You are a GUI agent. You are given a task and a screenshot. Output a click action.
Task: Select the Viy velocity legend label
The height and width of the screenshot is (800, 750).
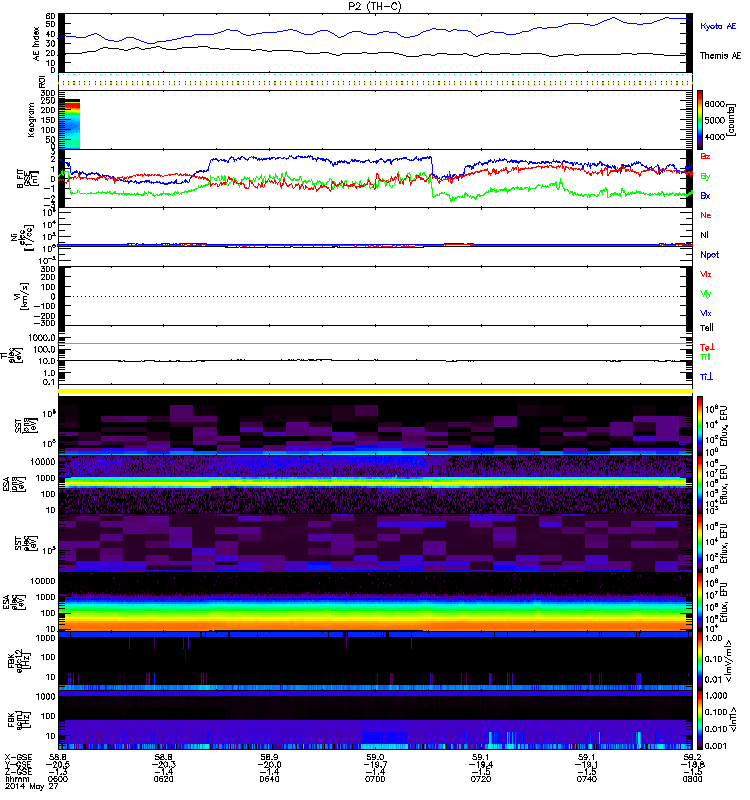point(707,293)
